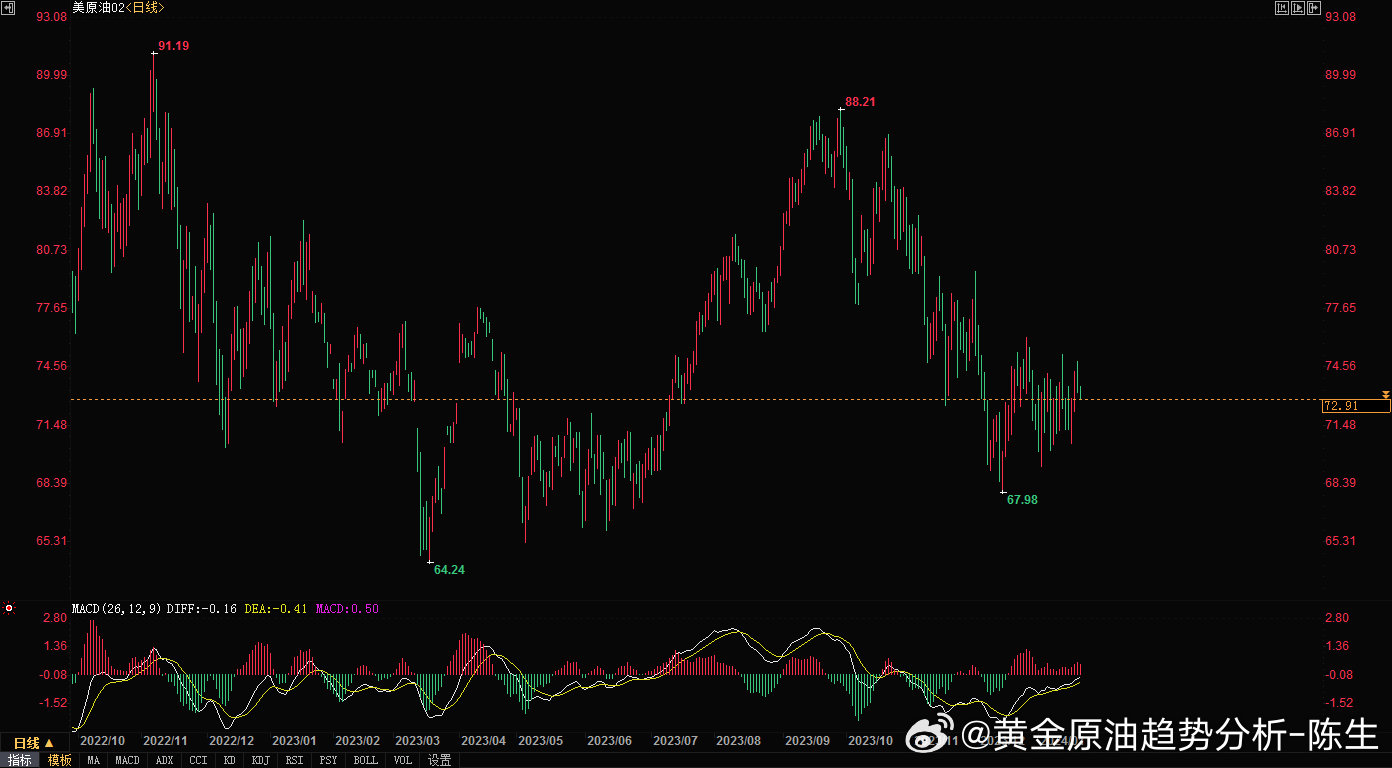Click the magenta MACD:0.50 value
This screenshot has height=768, width=1392.
click(x=348, y=608)
